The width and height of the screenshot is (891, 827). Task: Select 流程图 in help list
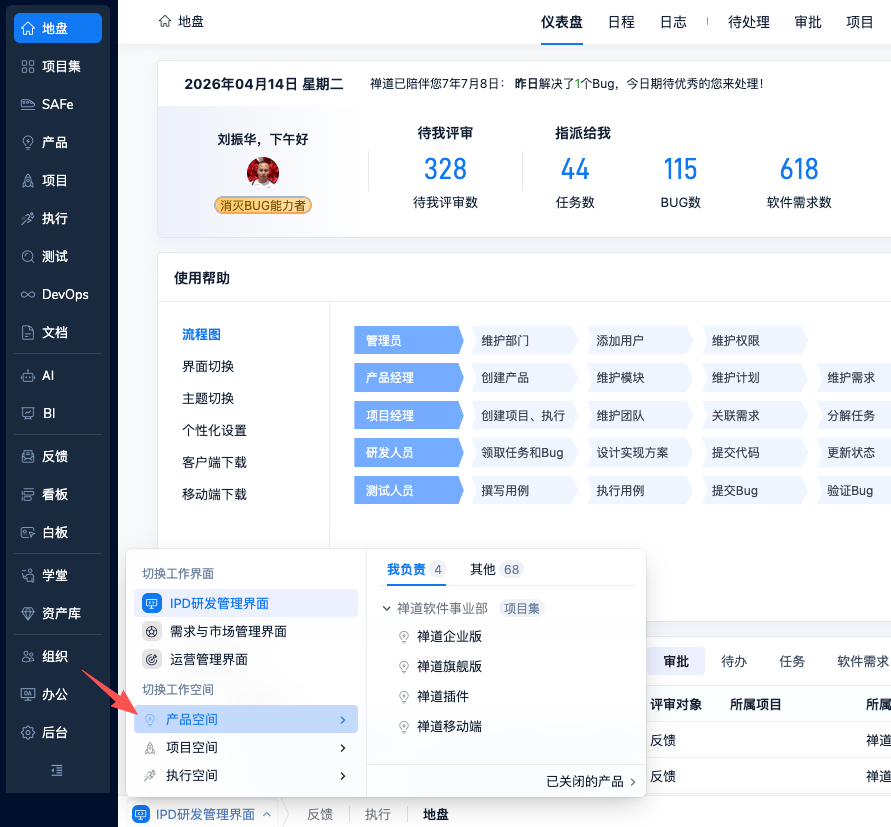pos(201,334)
